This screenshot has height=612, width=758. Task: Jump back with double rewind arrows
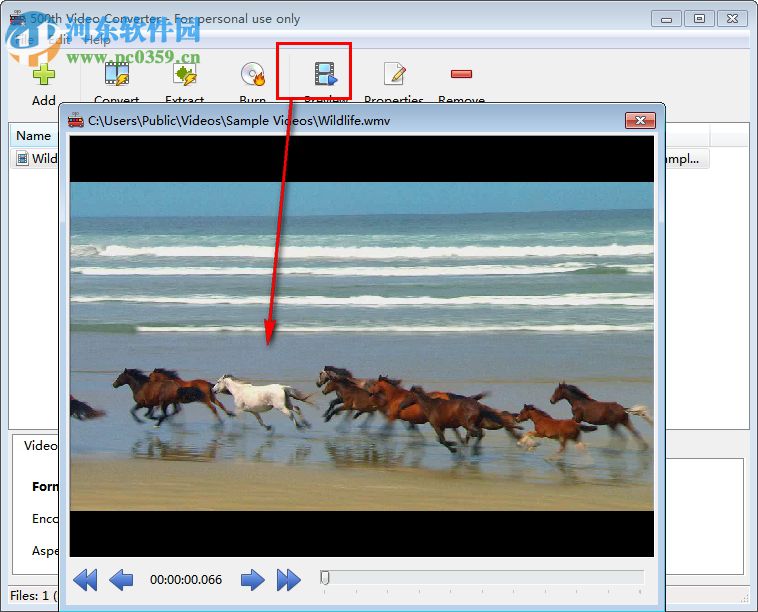pyautogui.click(x=86, y=580)
